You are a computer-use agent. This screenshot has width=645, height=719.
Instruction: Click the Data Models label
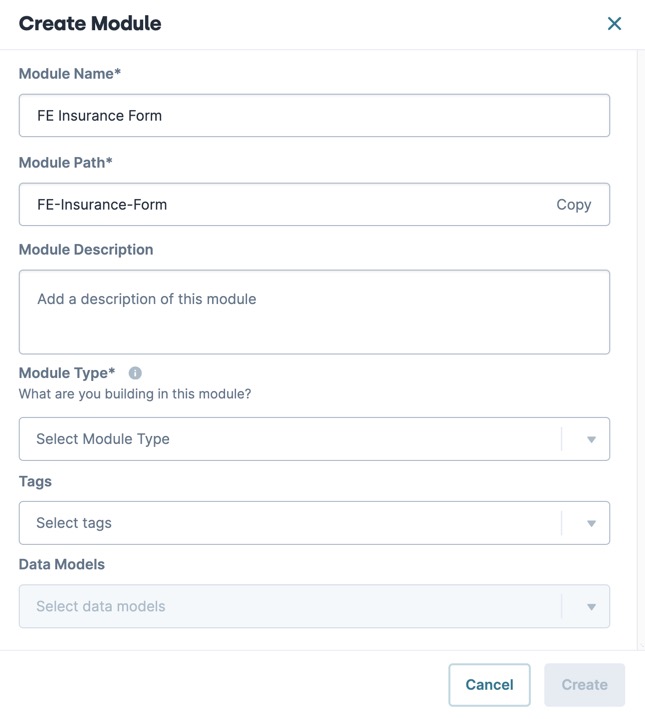[61, 564]
